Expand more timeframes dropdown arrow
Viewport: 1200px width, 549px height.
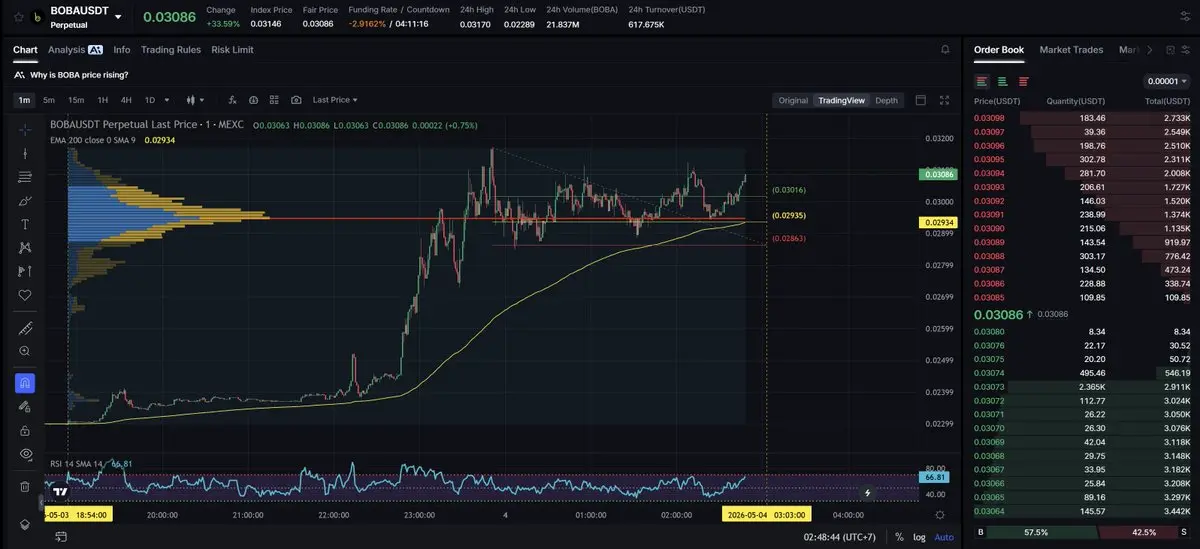click(x=167, y=100)
